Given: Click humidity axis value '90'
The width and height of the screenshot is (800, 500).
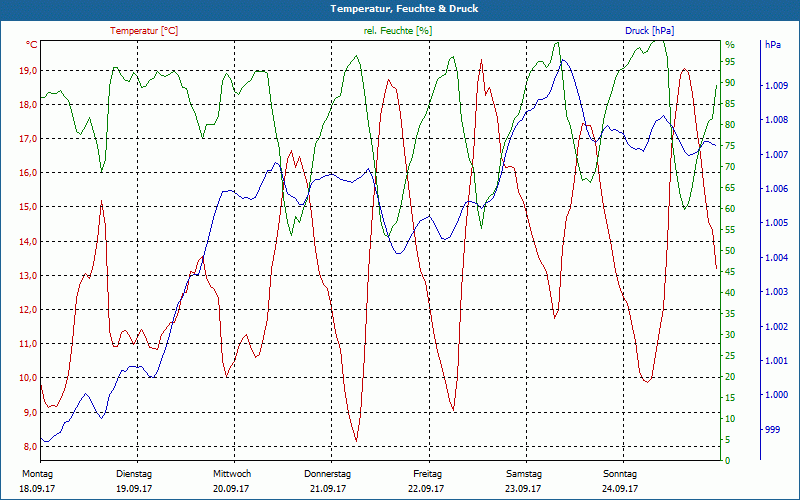Looking at the screenshot, I should [730, 83].
